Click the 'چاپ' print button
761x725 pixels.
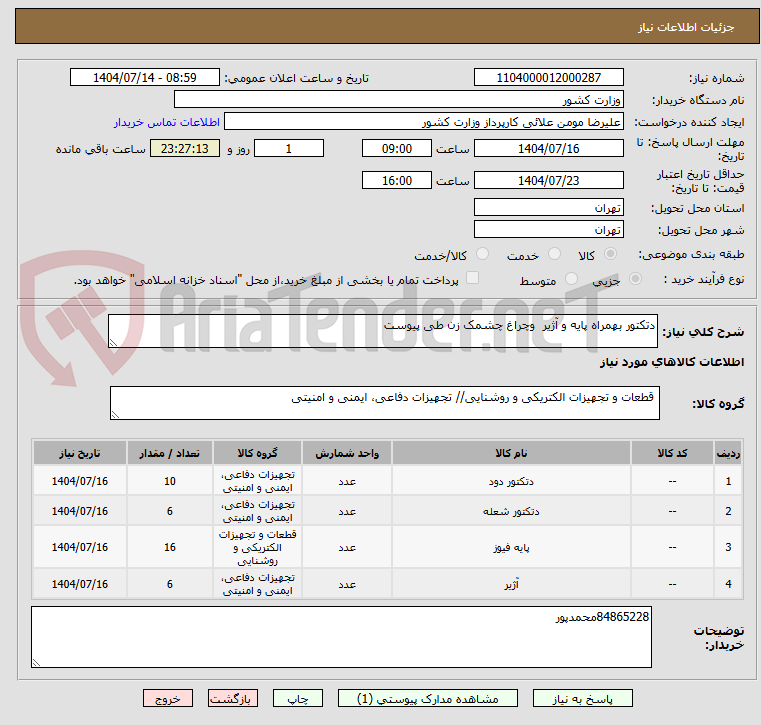pyautogui.click(x=298, y=699)
